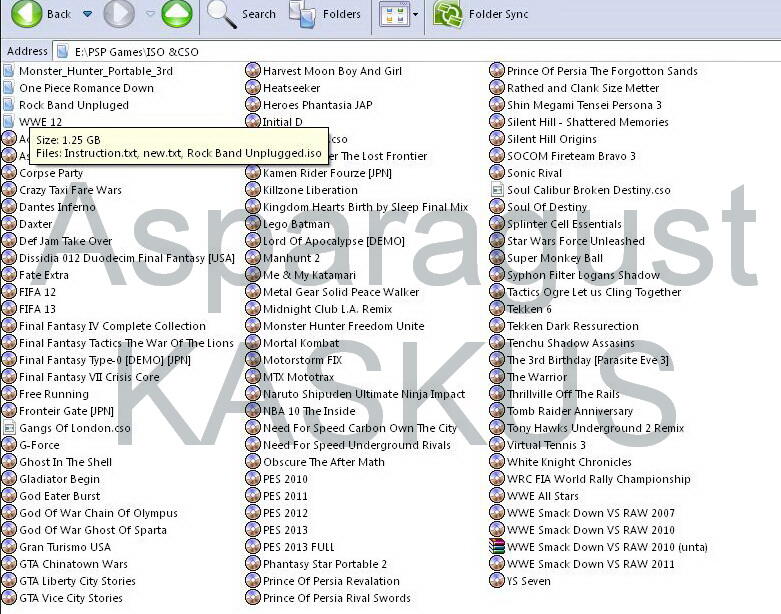781x614 pixels.
Task: Select "Final Fantasy IV Complete Collection" entry
Action: 104,326
